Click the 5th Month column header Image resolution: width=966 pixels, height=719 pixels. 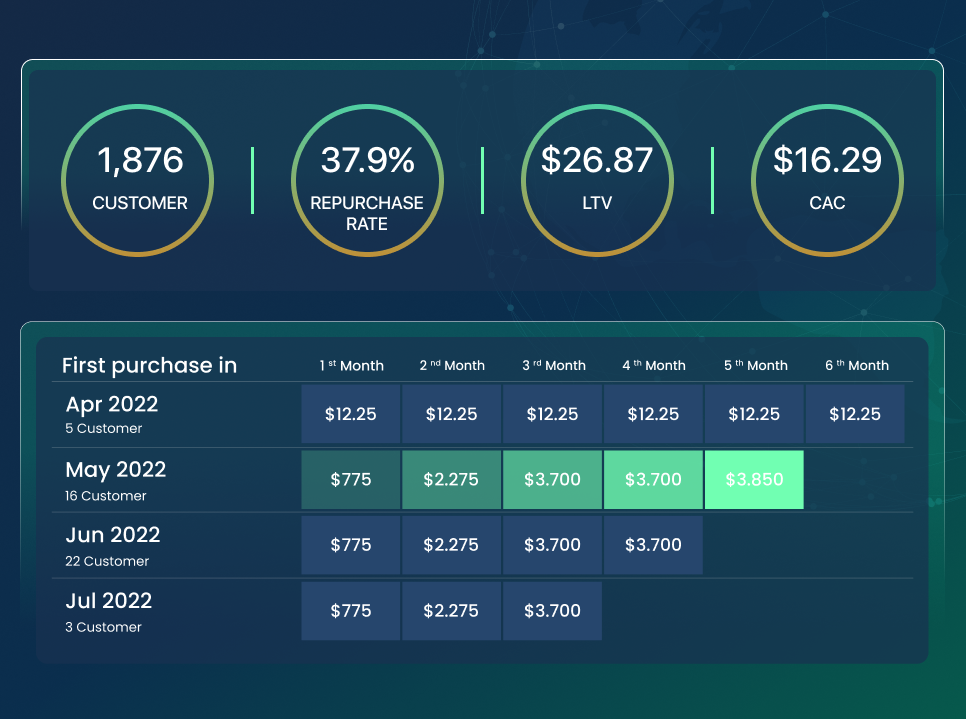pos(755,365)
